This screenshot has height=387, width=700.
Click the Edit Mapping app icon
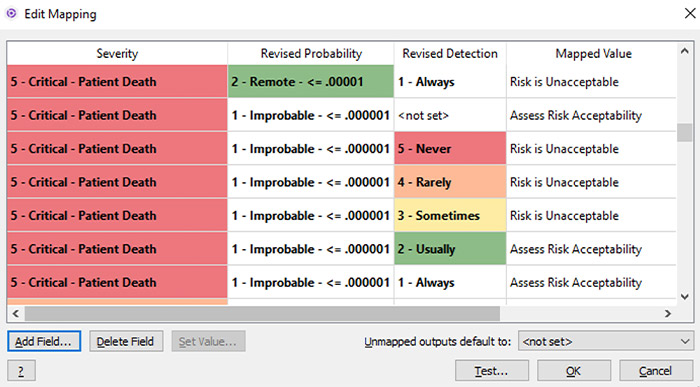(x=11, y=13)
